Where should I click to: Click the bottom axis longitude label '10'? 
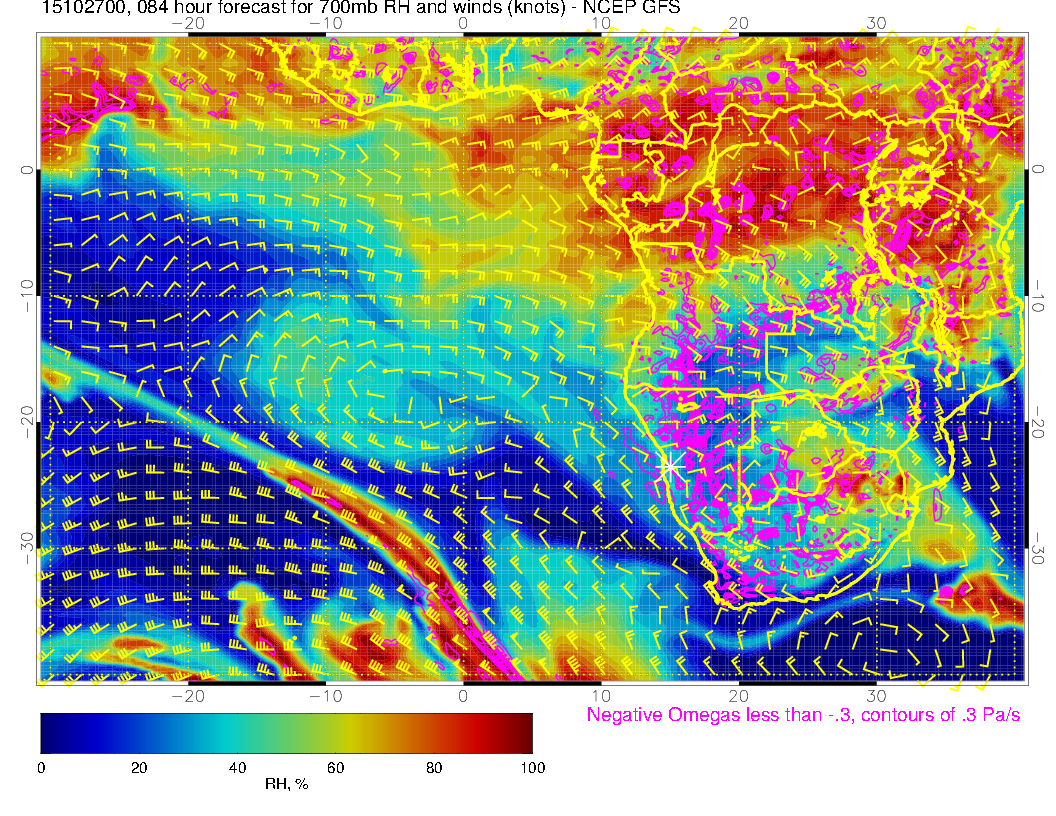[x=601, y=696]
